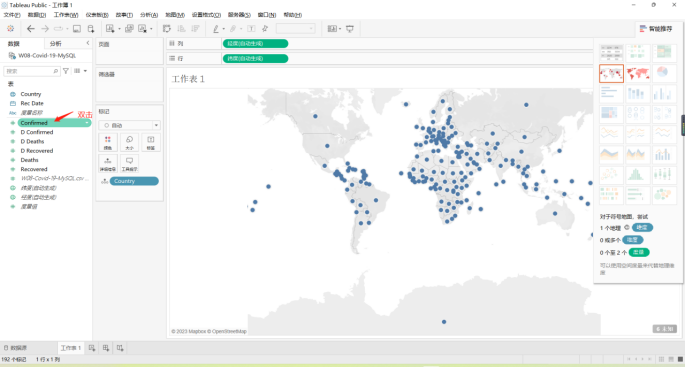
Task: Open the Highlight dropdown arrow
Action: pos(224,29)
